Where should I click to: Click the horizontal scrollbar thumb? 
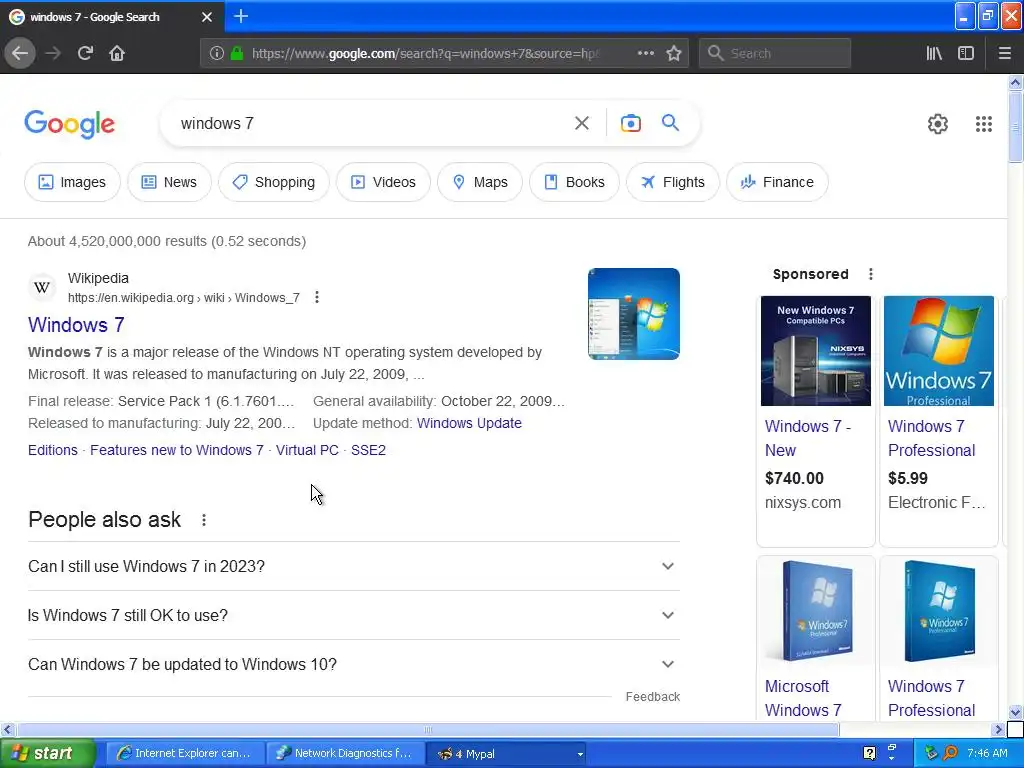point(427,729)
